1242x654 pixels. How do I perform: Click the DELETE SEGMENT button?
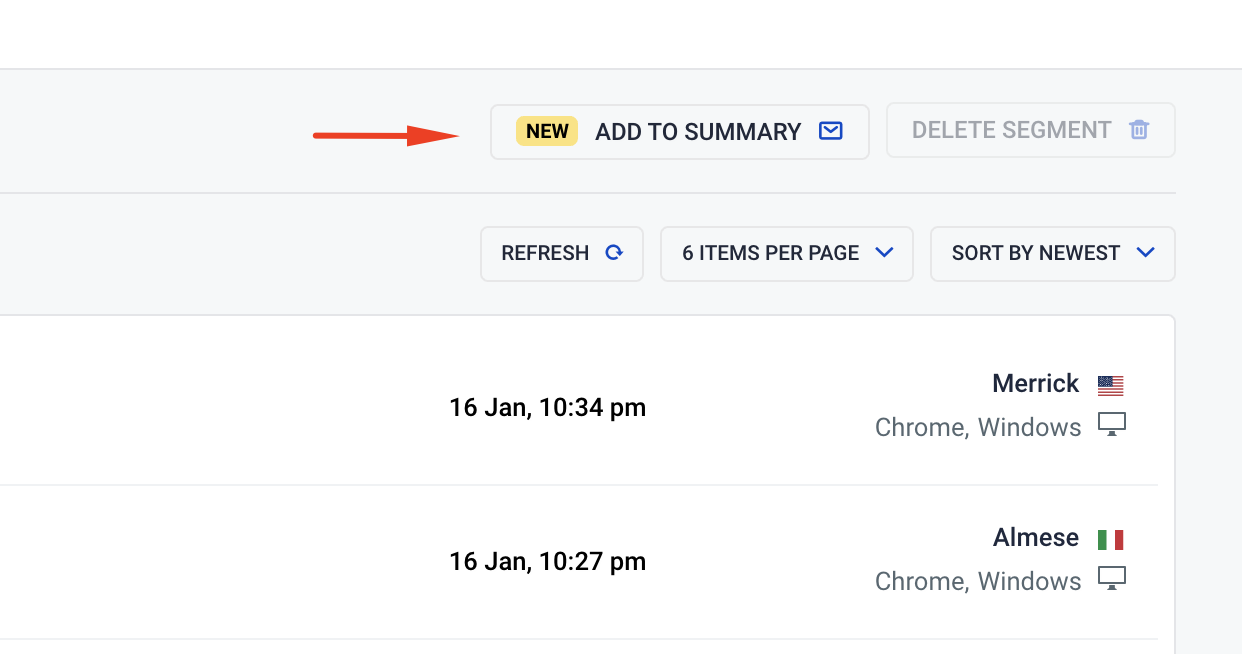click(x=1030, y=129)
